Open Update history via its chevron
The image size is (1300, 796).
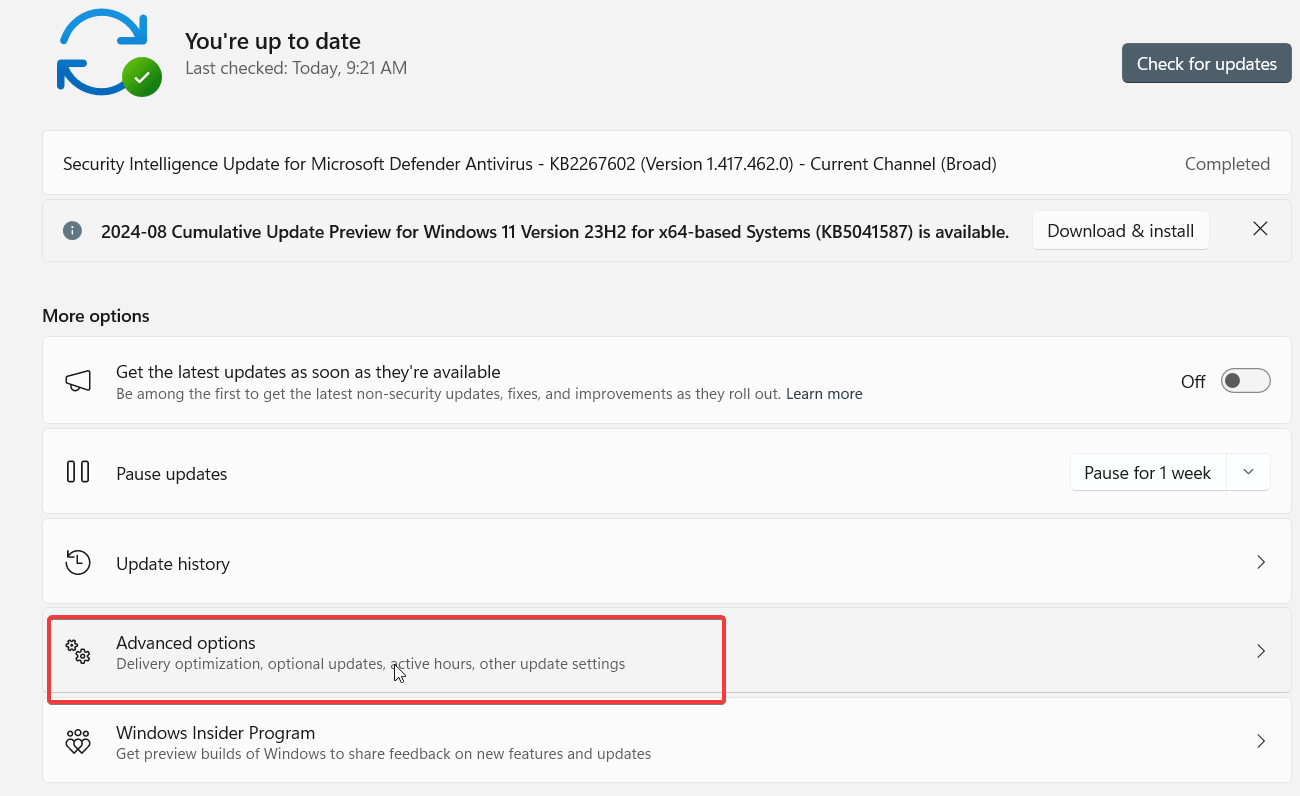(1261, 562)
